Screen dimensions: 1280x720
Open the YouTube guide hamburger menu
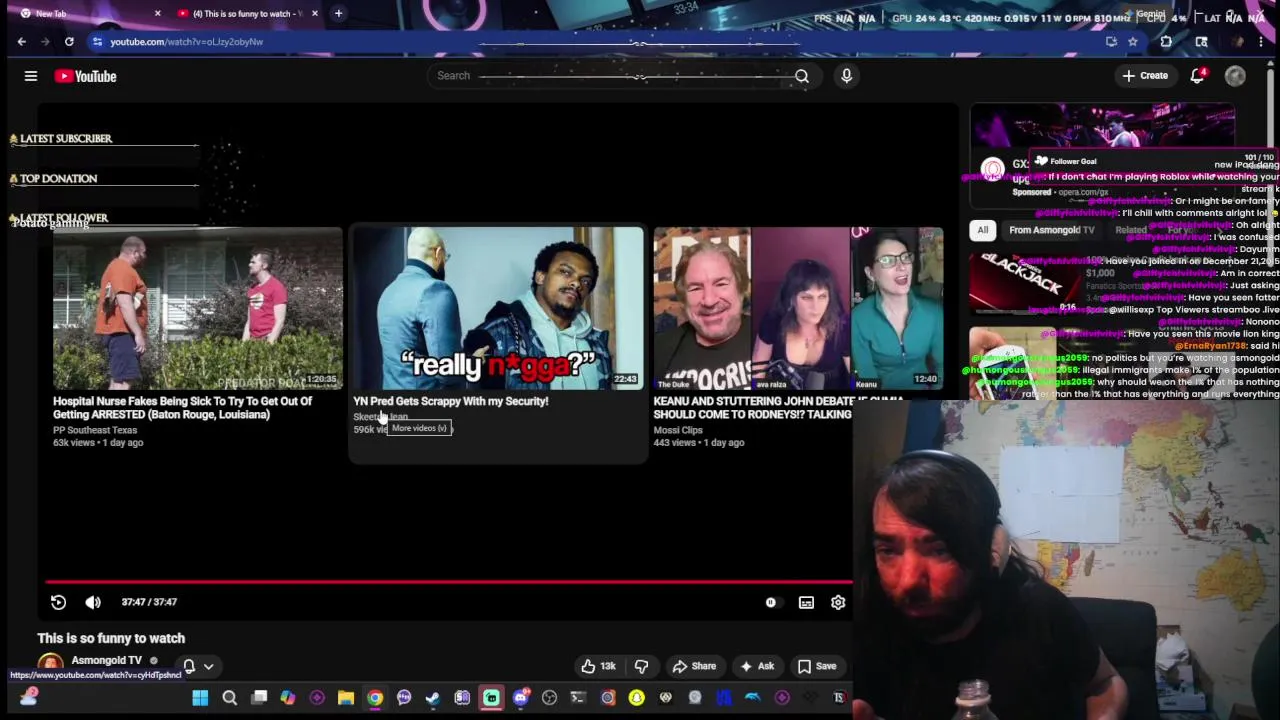coord(31,76)
